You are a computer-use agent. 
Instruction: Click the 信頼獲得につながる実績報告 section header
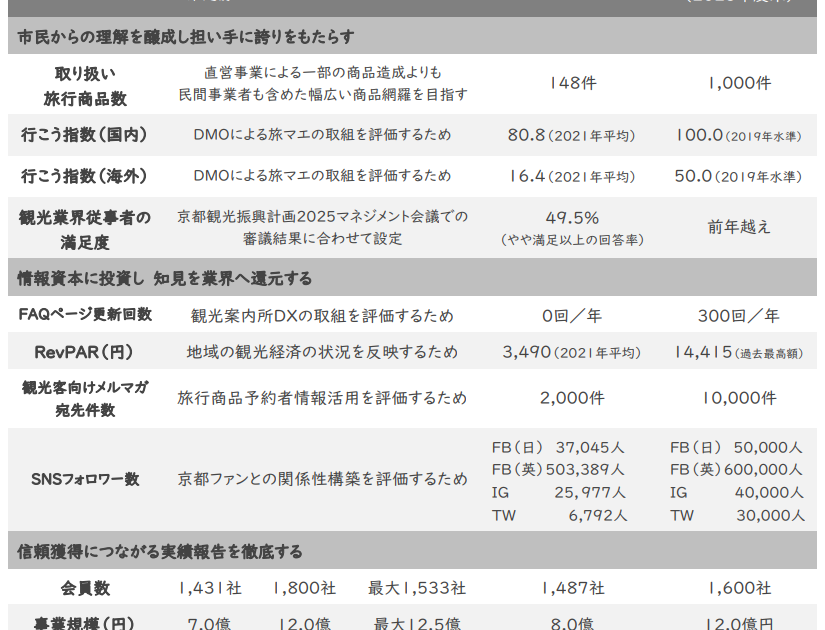click(160, 551)
